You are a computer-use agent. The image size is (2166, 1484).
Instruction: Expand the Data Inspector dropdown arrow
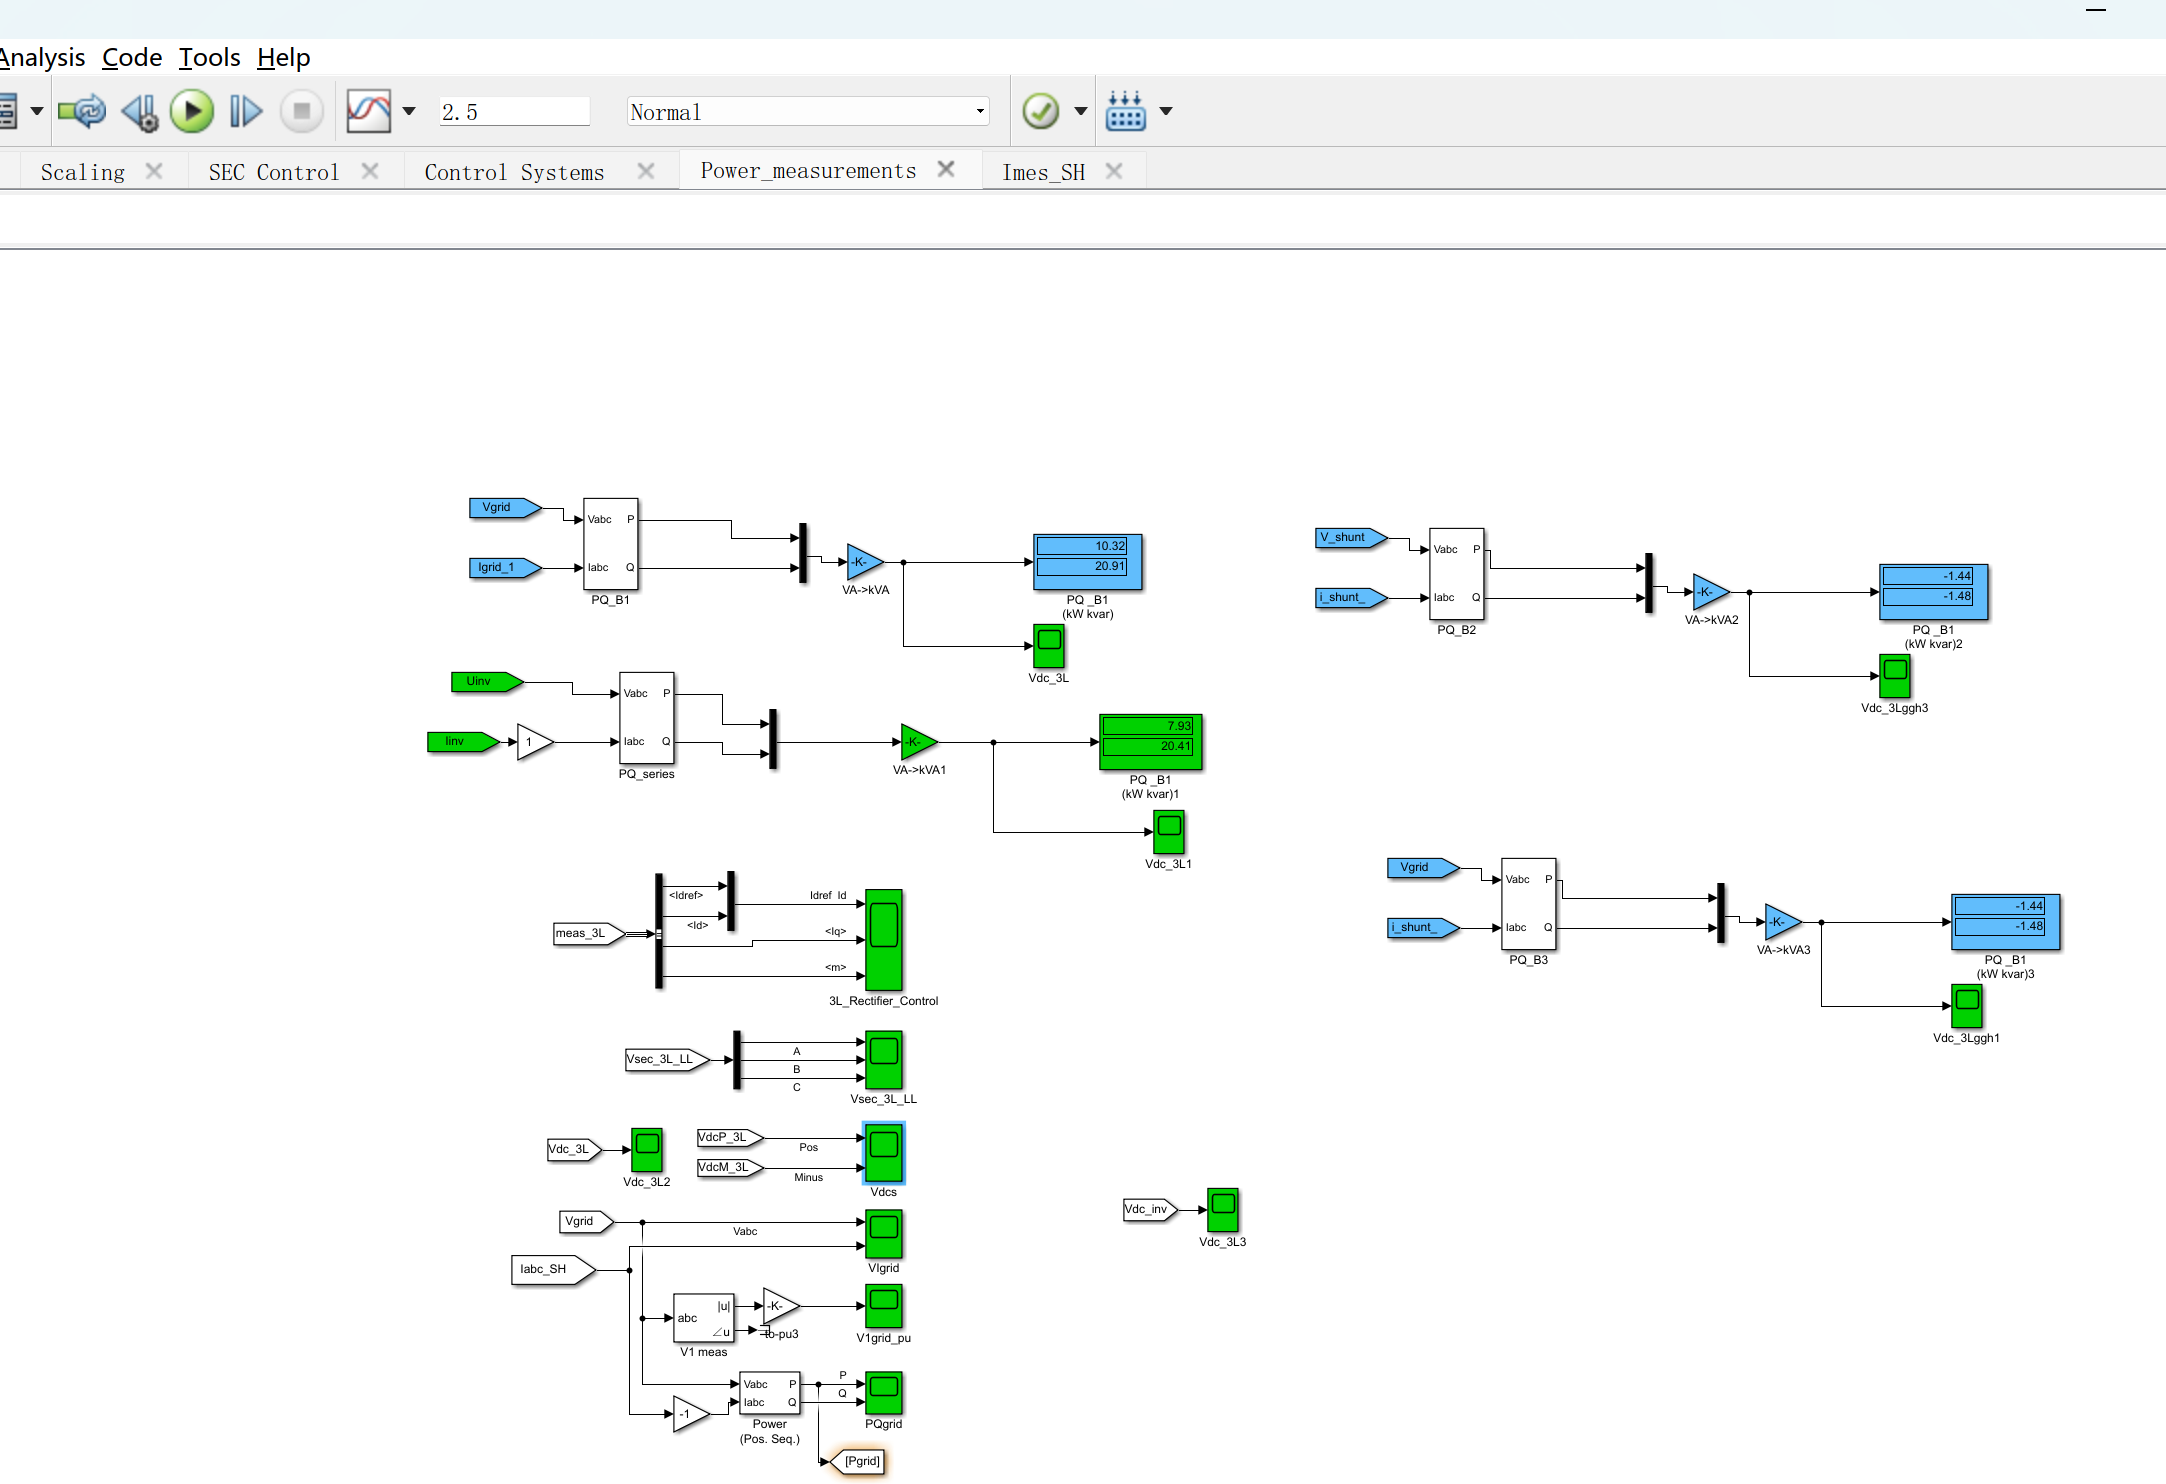tap(409, 111)
